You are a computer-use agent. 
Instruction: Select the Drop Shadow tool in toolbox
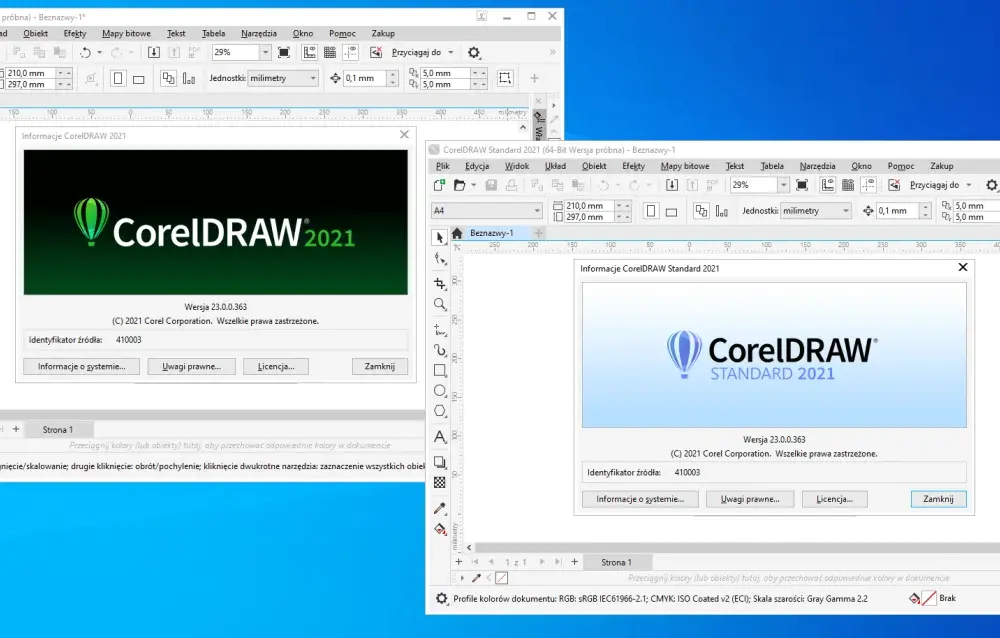(439, 462)
